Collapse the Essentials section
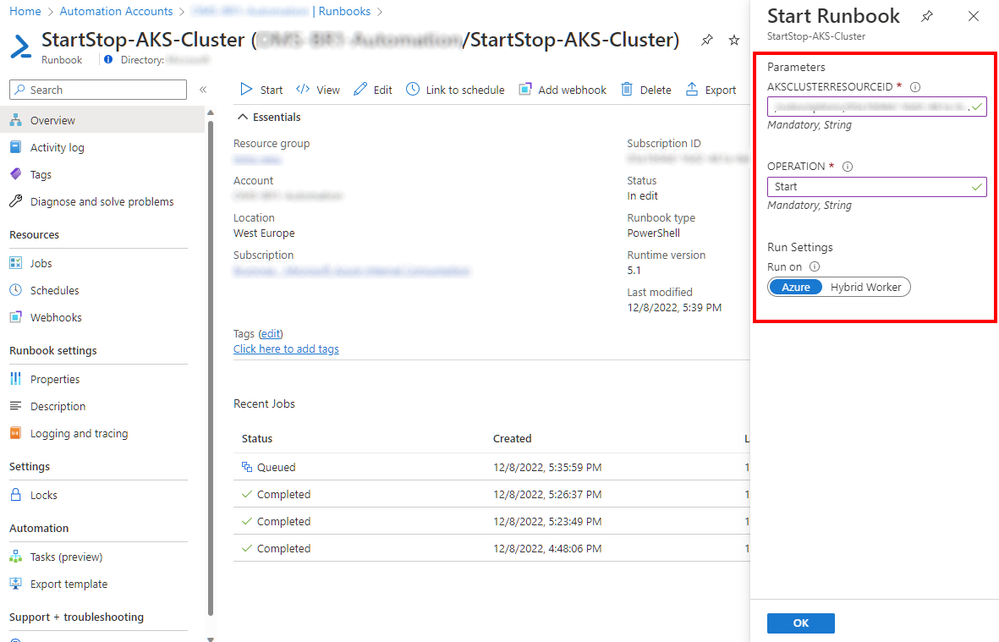 pos(243,117)
